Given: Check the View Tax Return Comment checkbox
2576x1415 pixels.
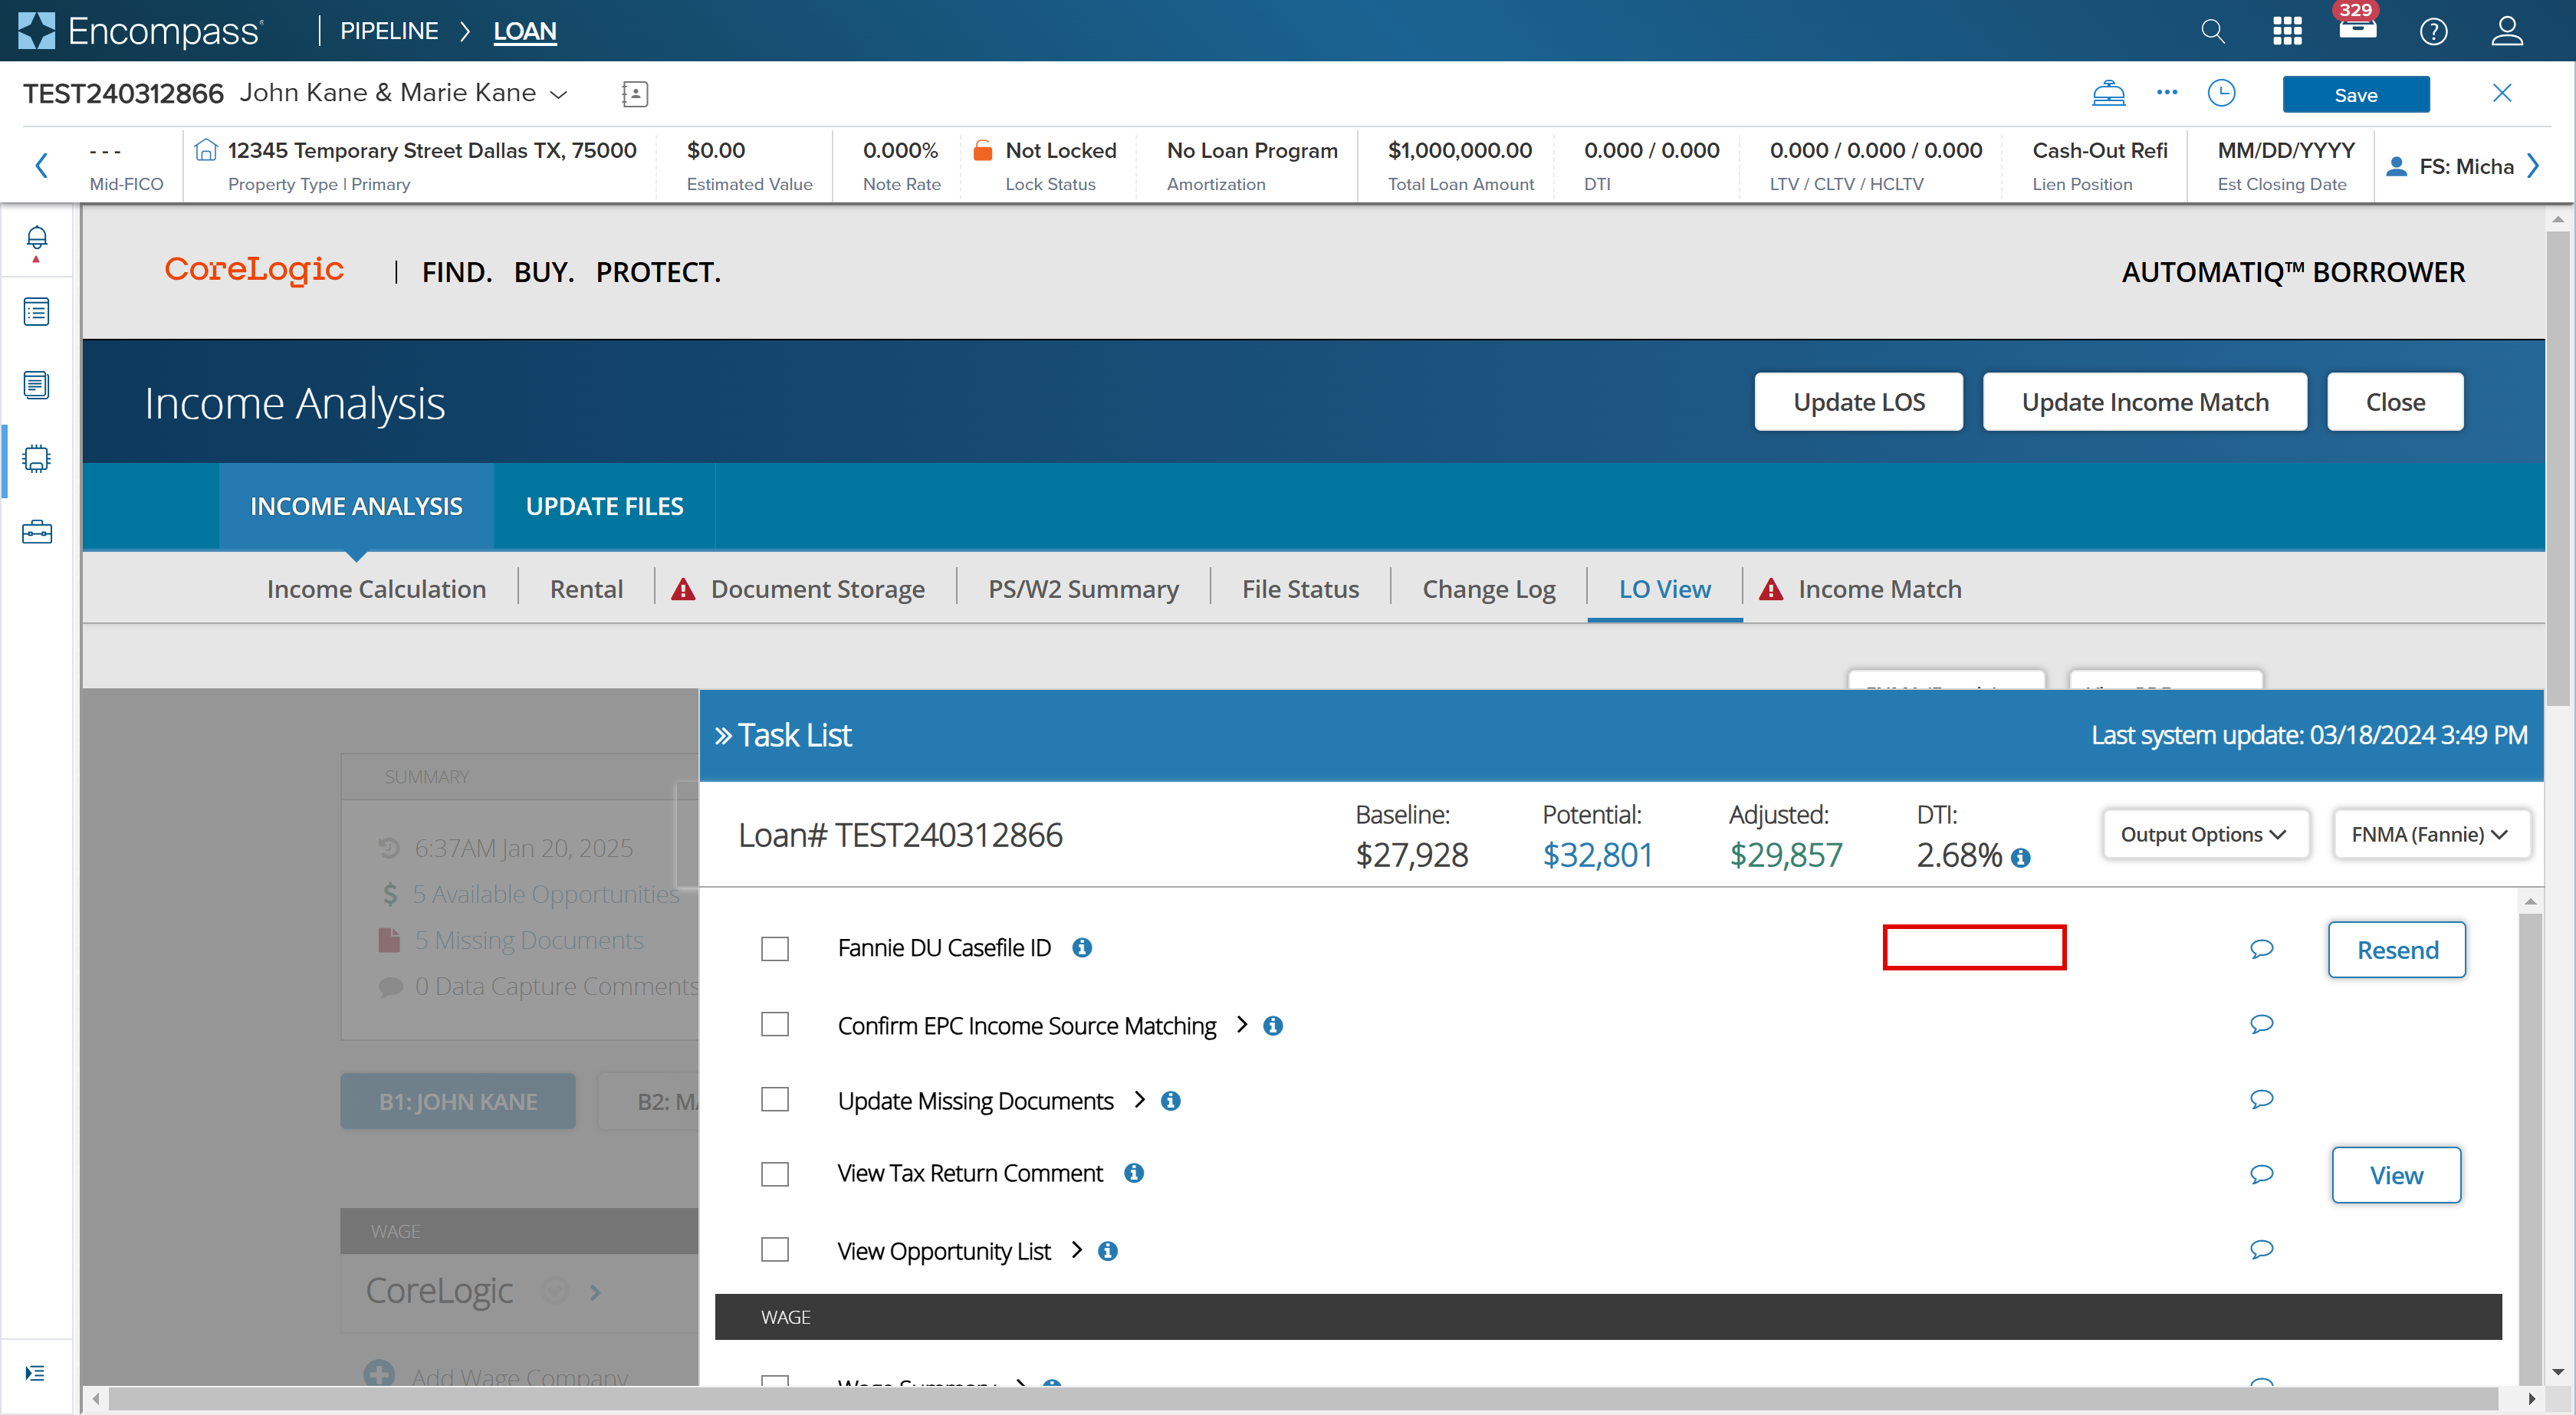Looking at the screenshot, I should (x=775, y=1174).
